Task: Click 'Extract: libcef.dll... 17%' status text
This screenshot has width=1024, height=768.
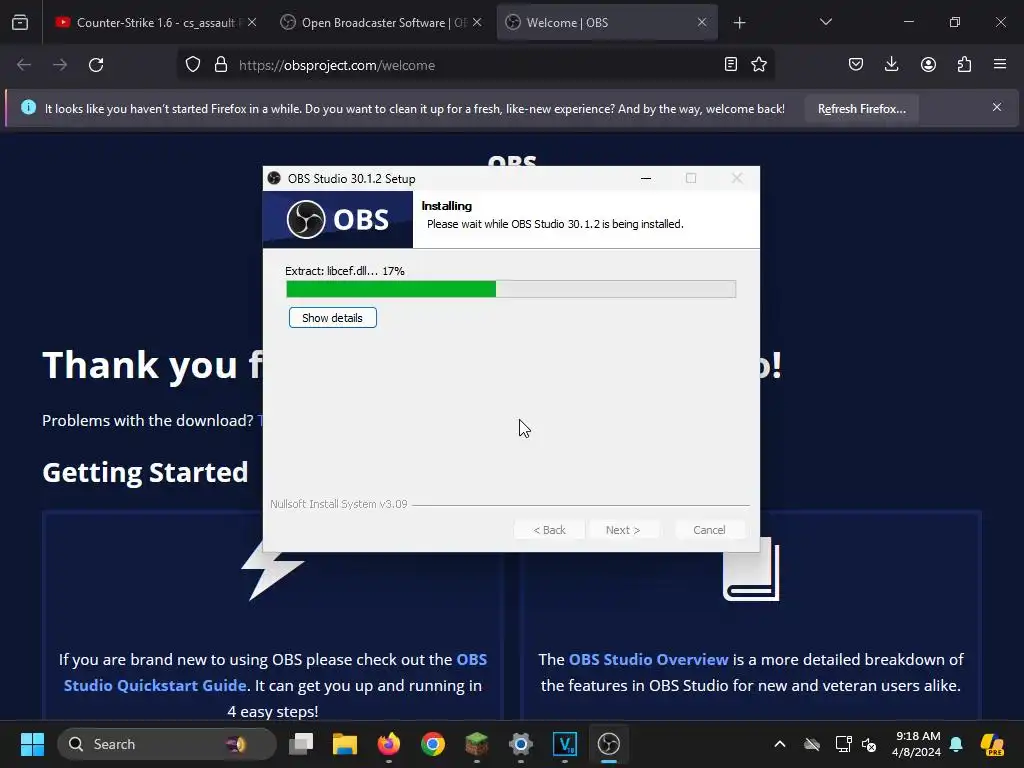Action: 345,271
